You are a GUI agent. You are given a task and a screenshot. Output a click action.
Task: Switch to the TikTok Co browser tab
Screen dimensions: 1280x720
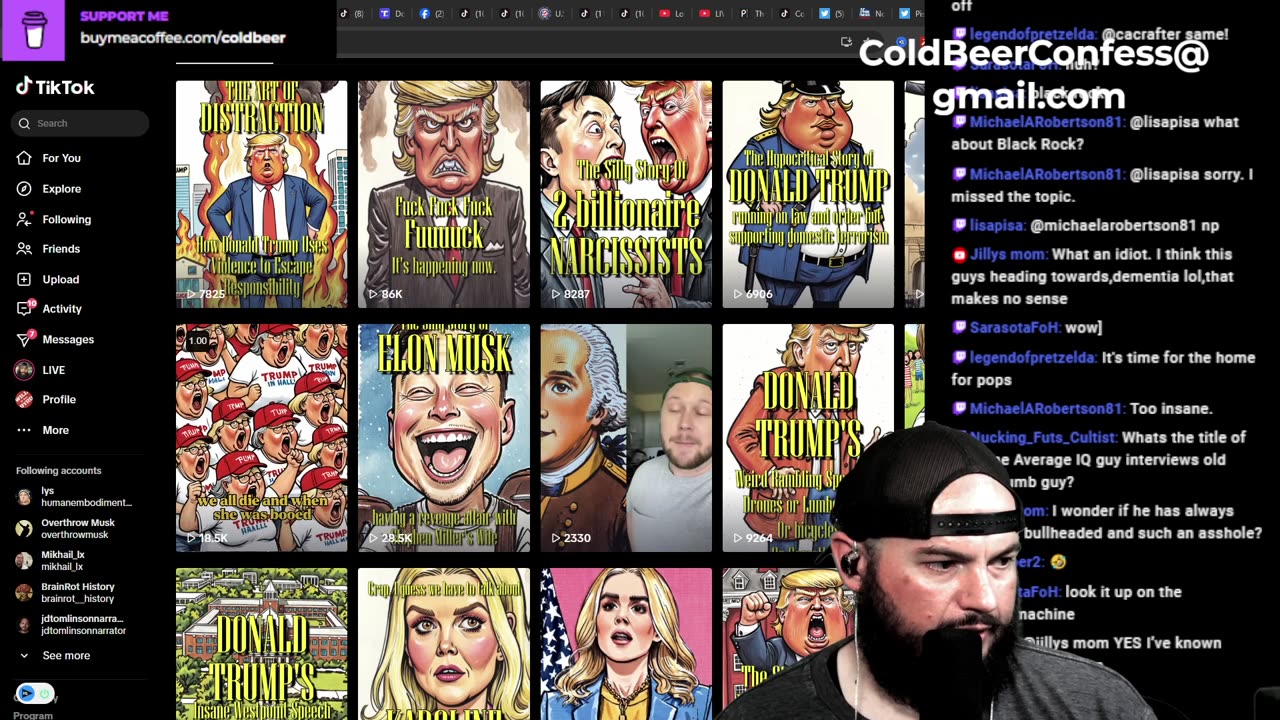[792, 14]
